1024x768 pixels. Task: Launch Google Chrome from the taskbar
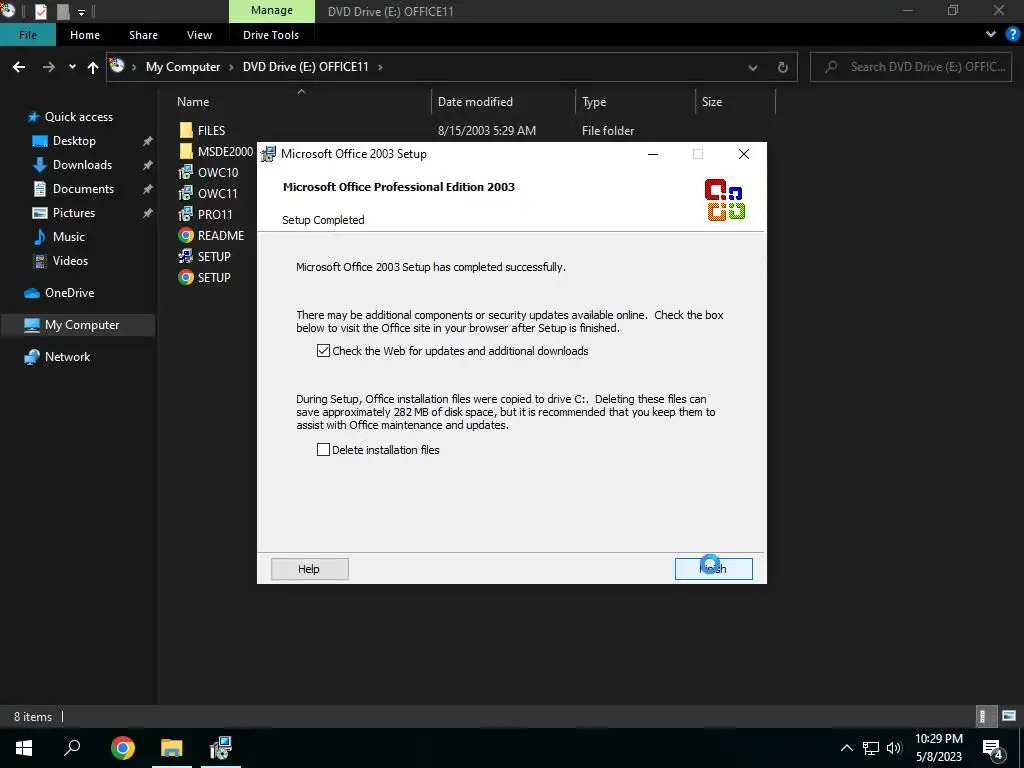tap(122, 747)
